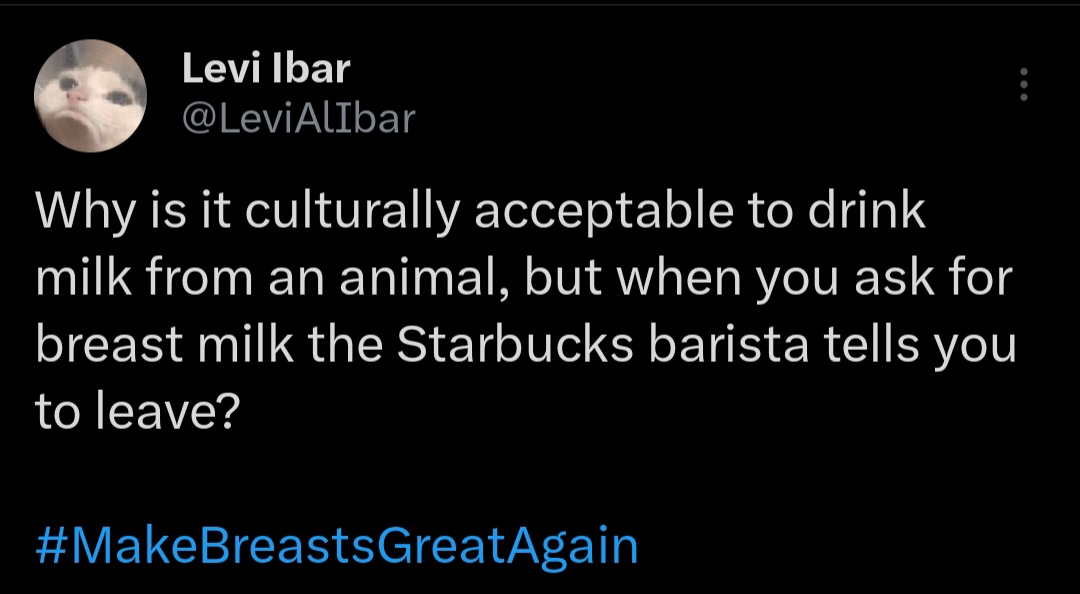The width and height of the screenshot is (1080, 594).
Task: Open the Levi Ibar display name link
Action: [266, 69]
